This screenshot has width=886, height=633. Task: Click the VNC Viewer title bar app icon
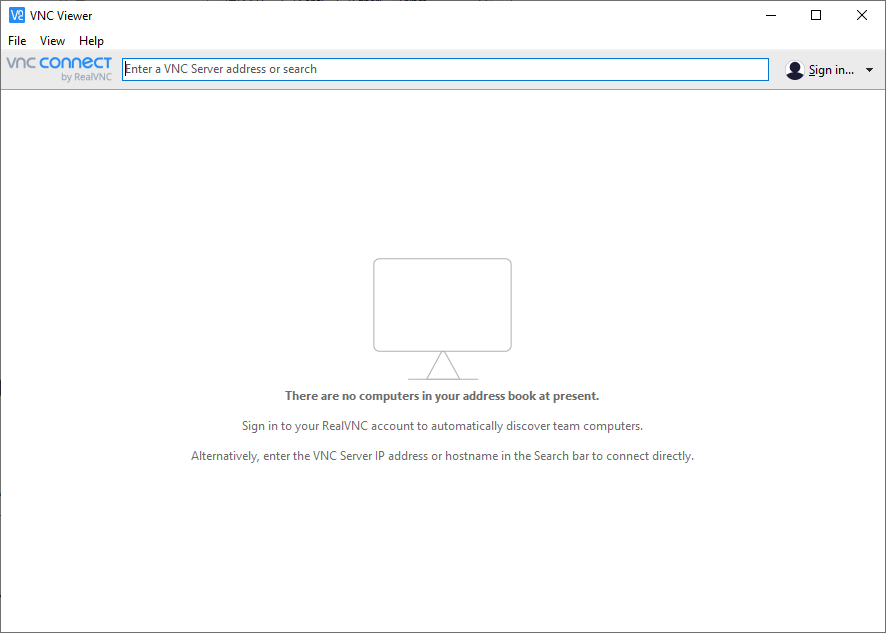[17, 15]
